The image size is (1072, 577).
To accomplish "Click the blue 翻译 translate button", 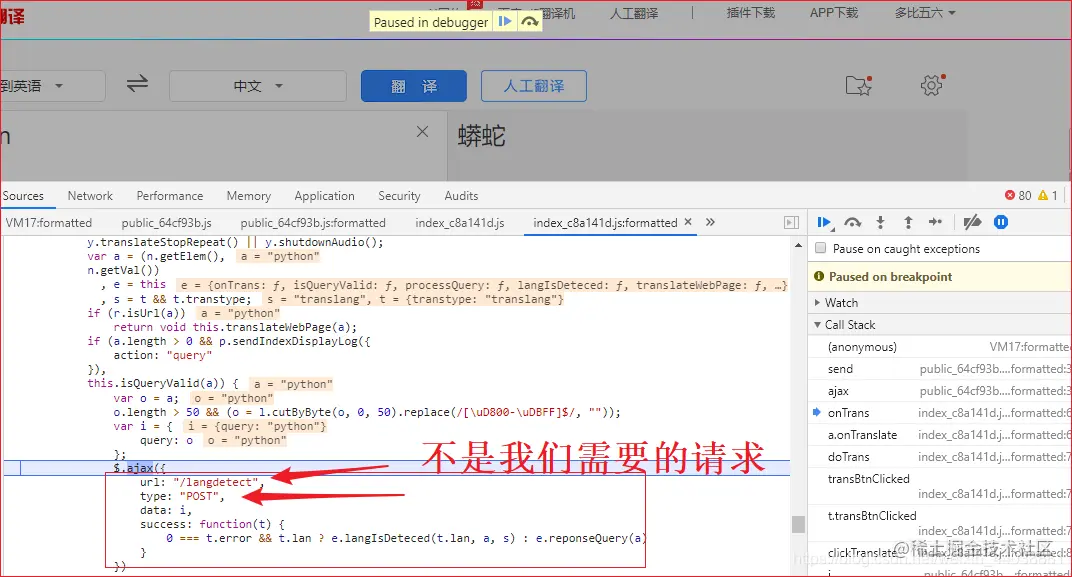I will [413, 86].
